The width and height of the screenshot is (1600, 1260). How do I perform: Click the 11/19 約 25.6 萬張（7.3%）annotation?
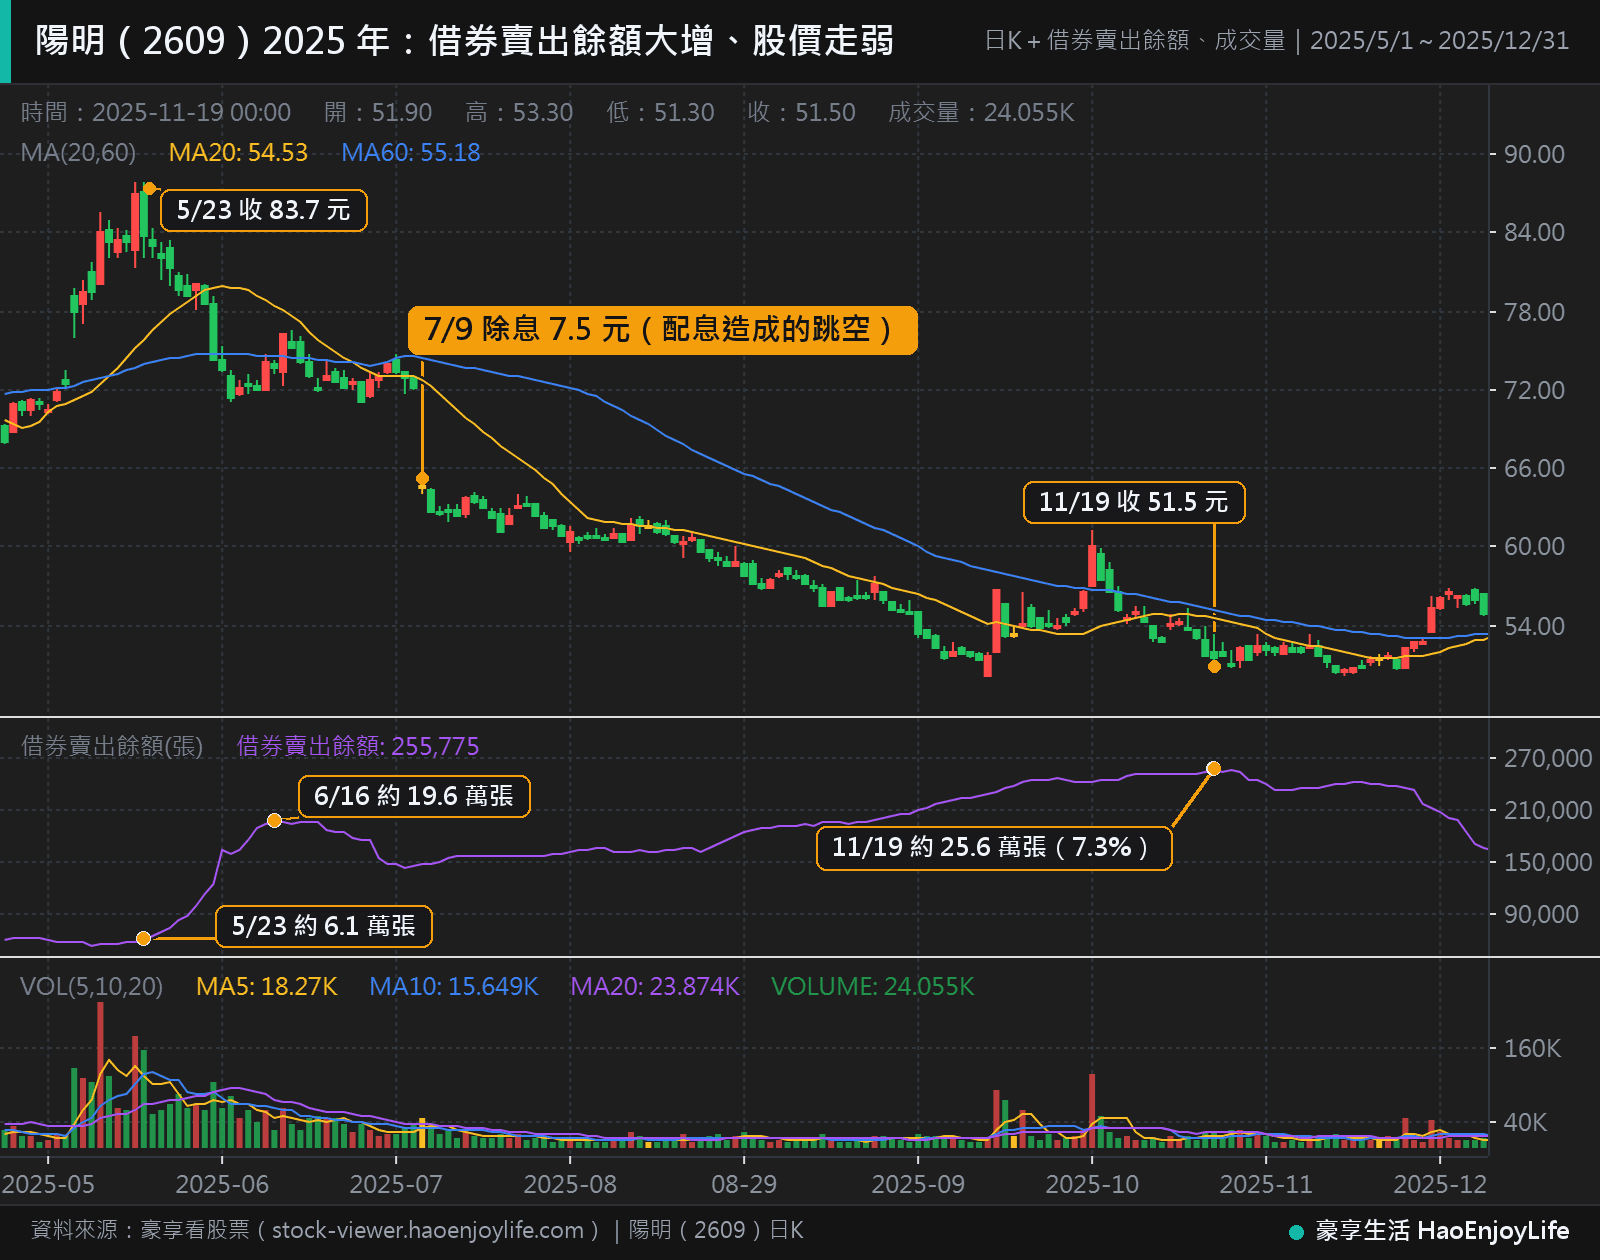[994, 848]
